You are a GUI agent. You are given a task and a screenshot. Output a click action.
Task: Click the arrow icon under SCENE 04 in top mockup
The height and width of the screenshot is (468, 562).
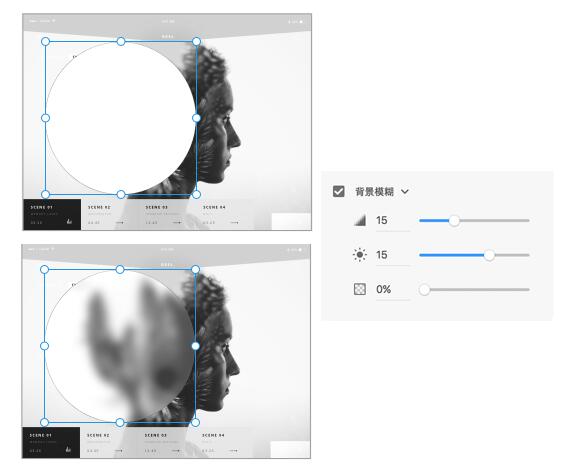(234, 223)
